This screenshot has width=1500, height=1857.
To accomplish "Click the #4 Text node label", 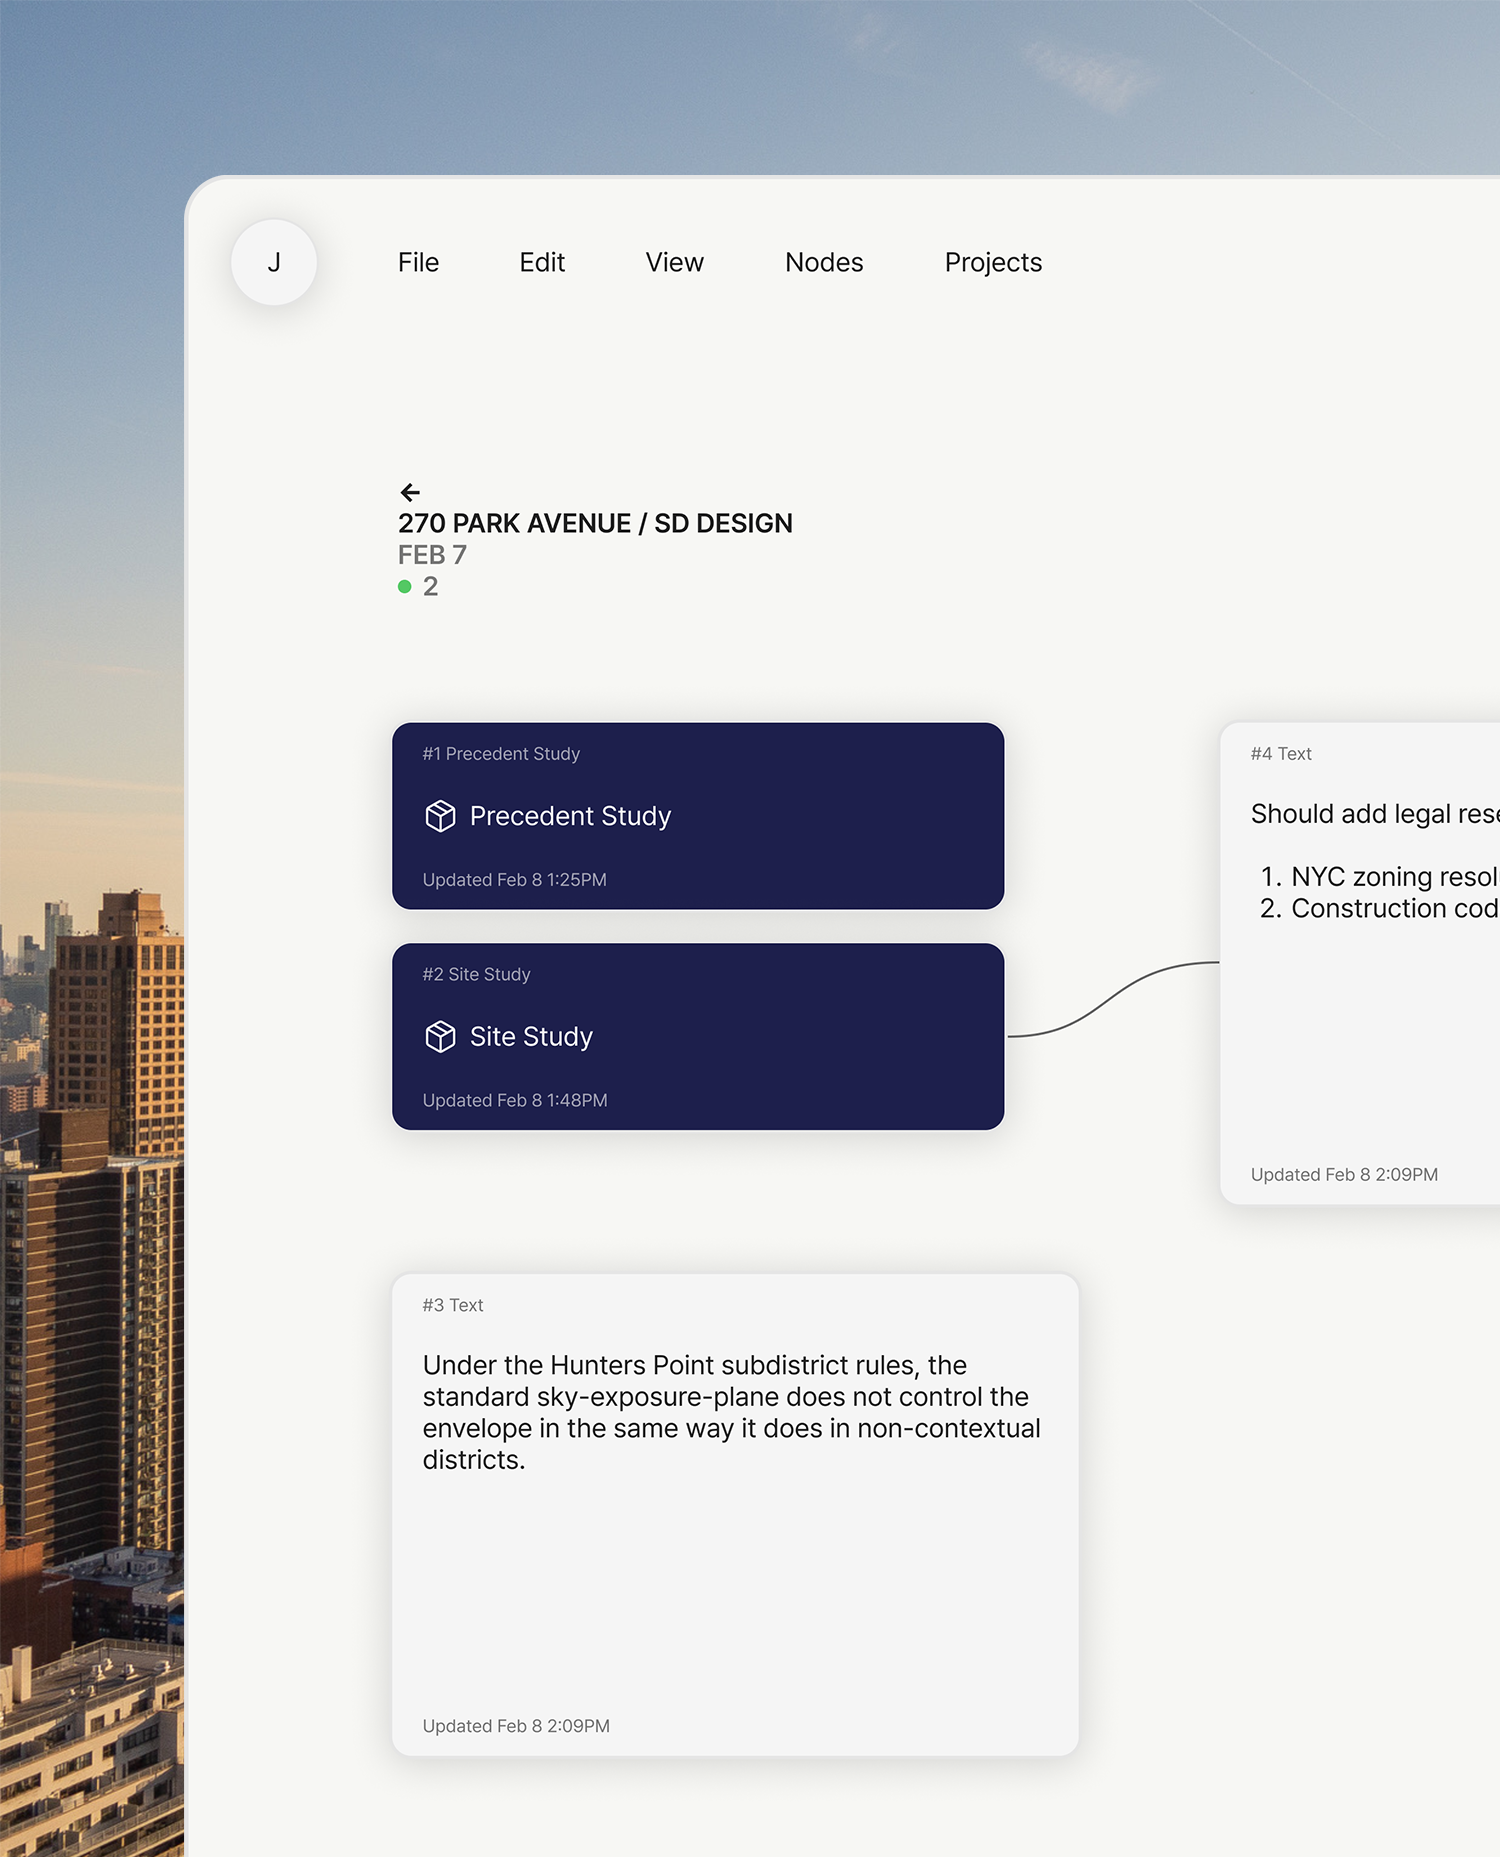I will [1281, 754].
